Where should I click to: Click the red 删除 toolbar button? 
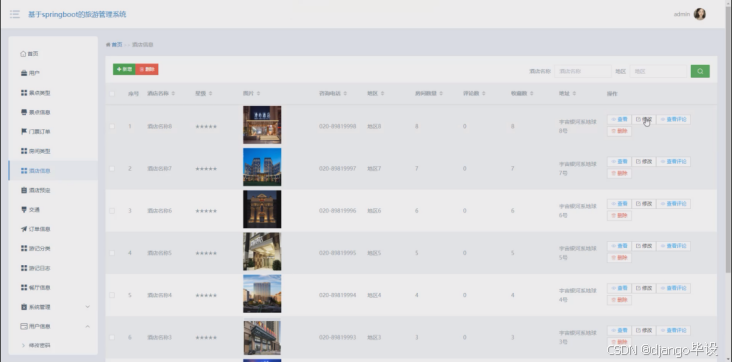[147, 69]
